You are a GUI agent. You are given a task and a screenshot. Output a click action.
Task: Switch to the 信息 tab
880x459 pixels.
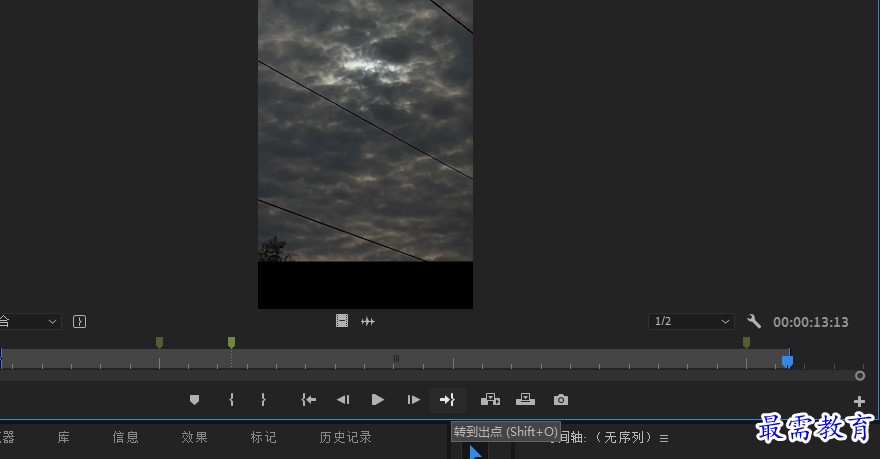pyautogui.click(x=125, y=437)
